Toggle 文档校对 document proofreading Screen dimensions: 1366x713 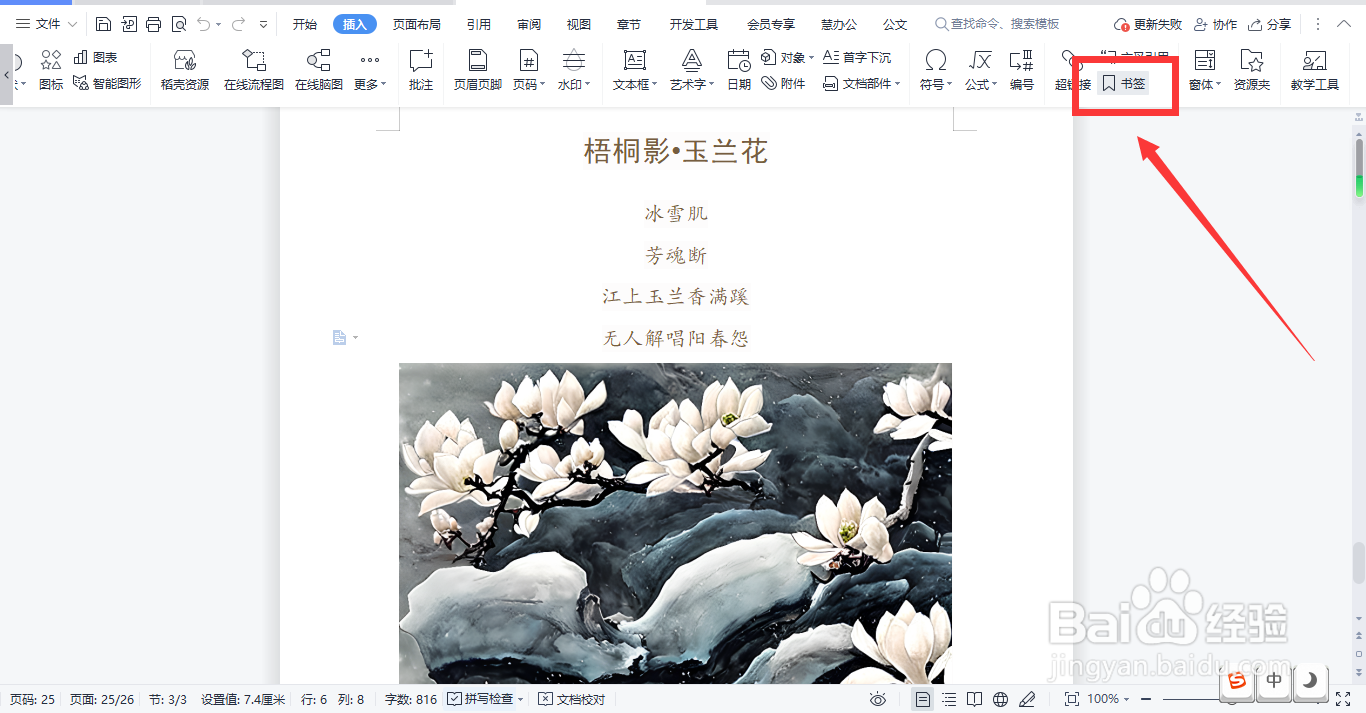coord(572,699)
